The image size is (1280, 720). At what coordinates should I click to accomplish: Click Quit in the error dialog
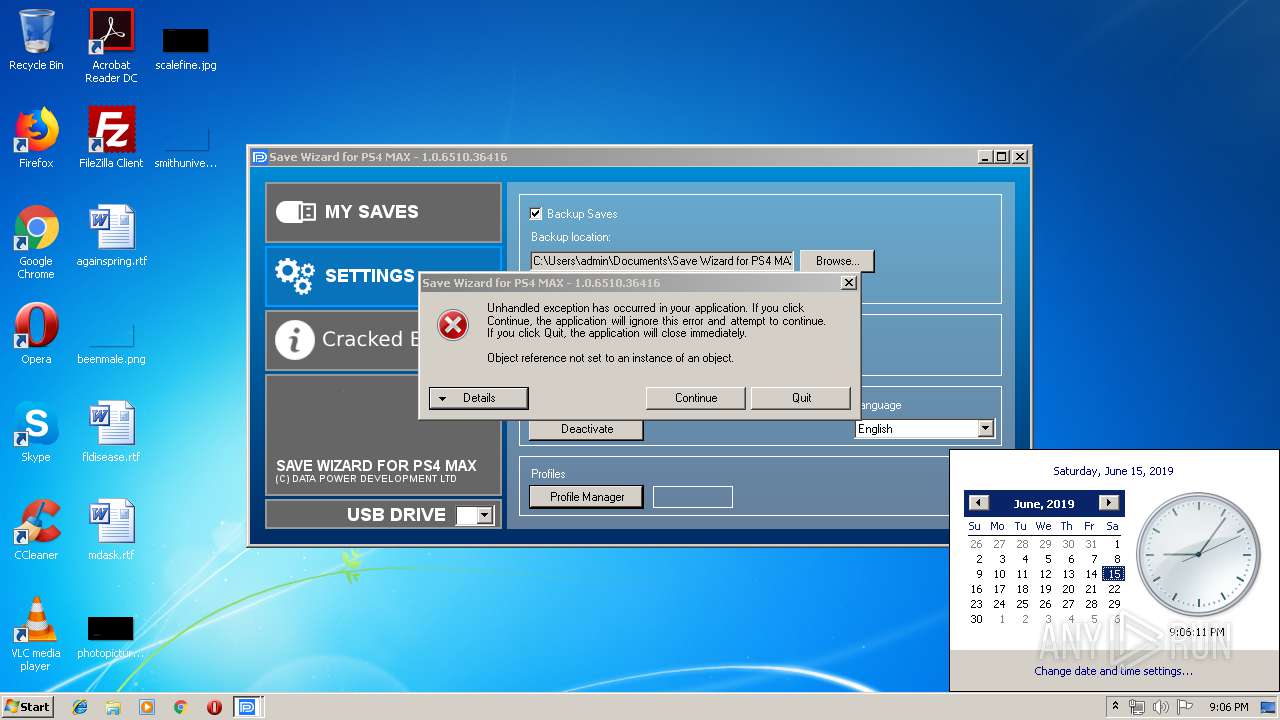click(801, 398)
